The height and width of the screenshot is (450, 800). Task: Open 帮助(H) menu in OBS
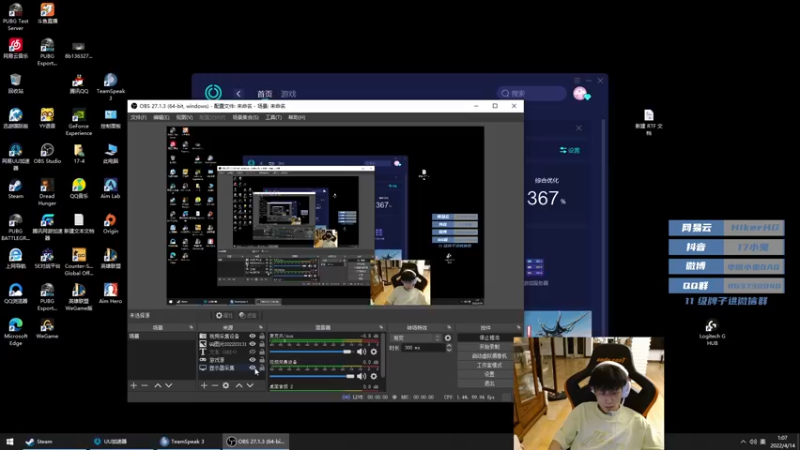click(x=296, y=117)
